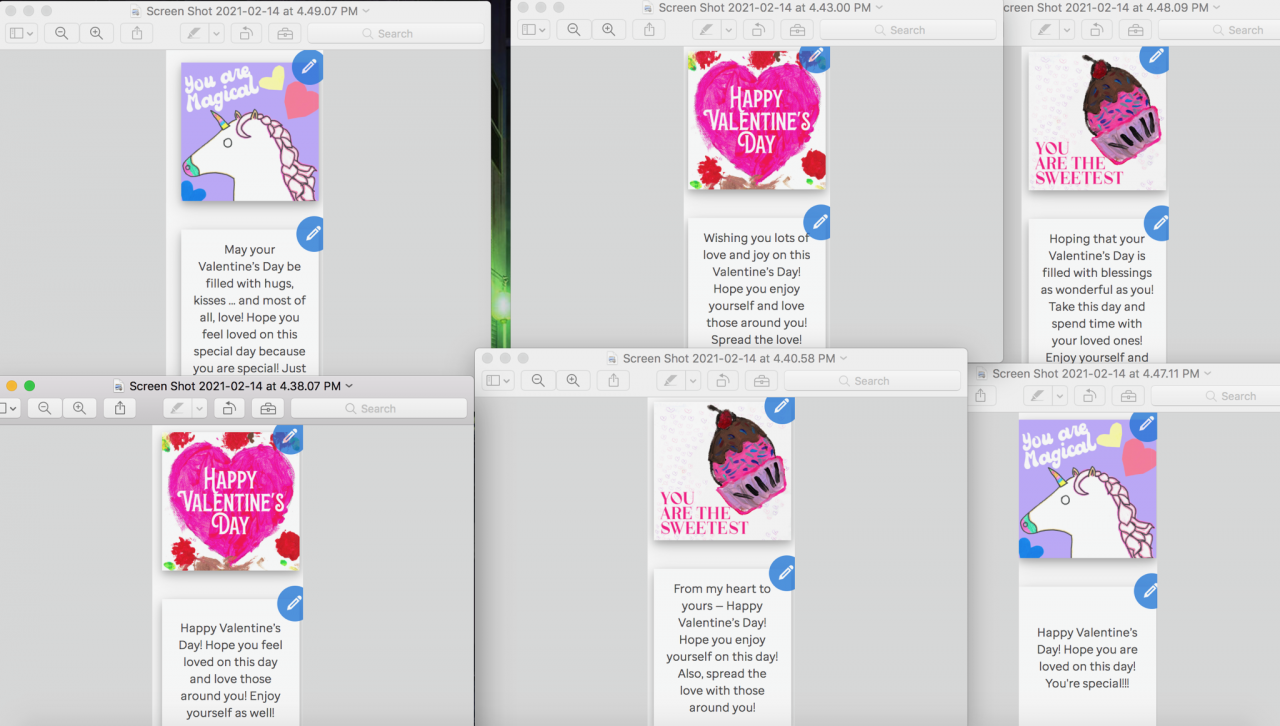Expand the highlight dropdown arrow in the 4.38.07 PM window

point(199,408)
